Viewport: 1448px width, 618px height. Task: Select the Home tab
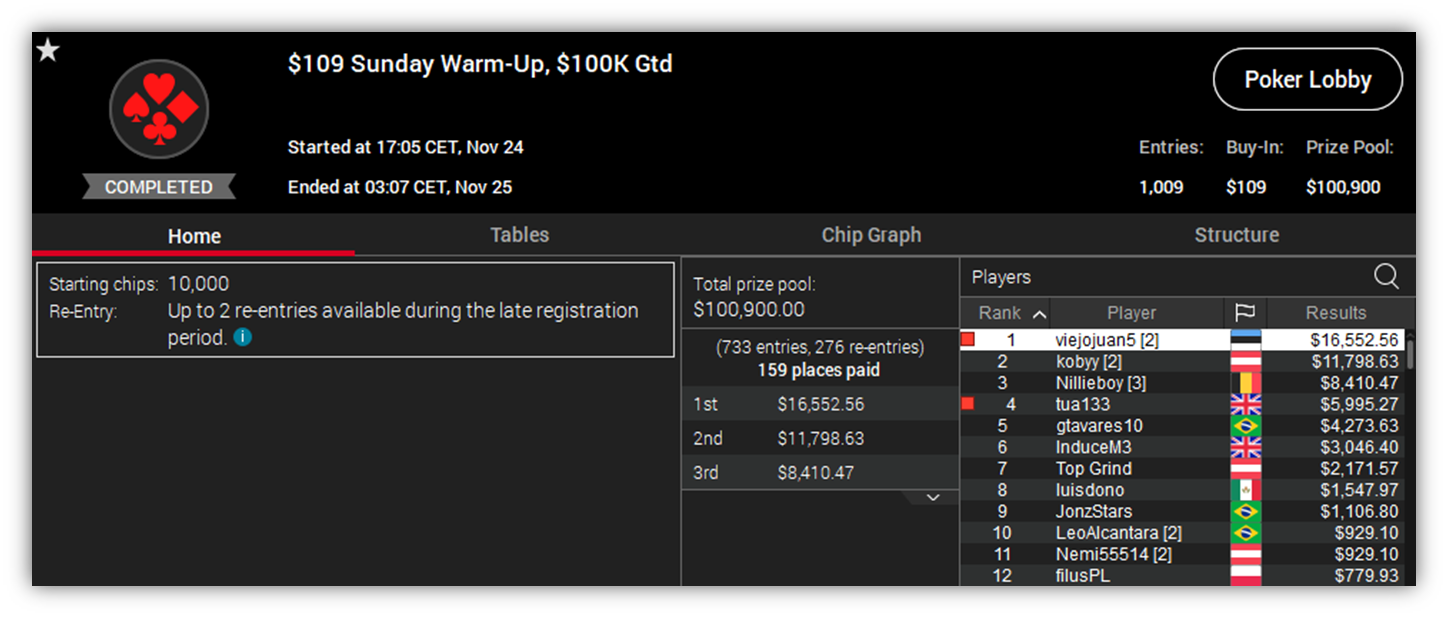tap(194, 236)
